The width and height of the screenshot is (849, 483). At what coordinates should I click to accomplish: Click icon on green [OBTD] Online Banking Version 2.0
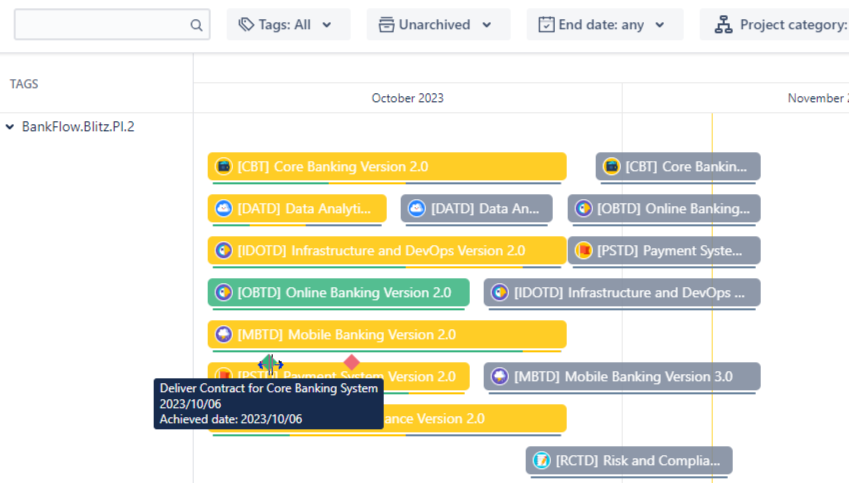point(224,292)
